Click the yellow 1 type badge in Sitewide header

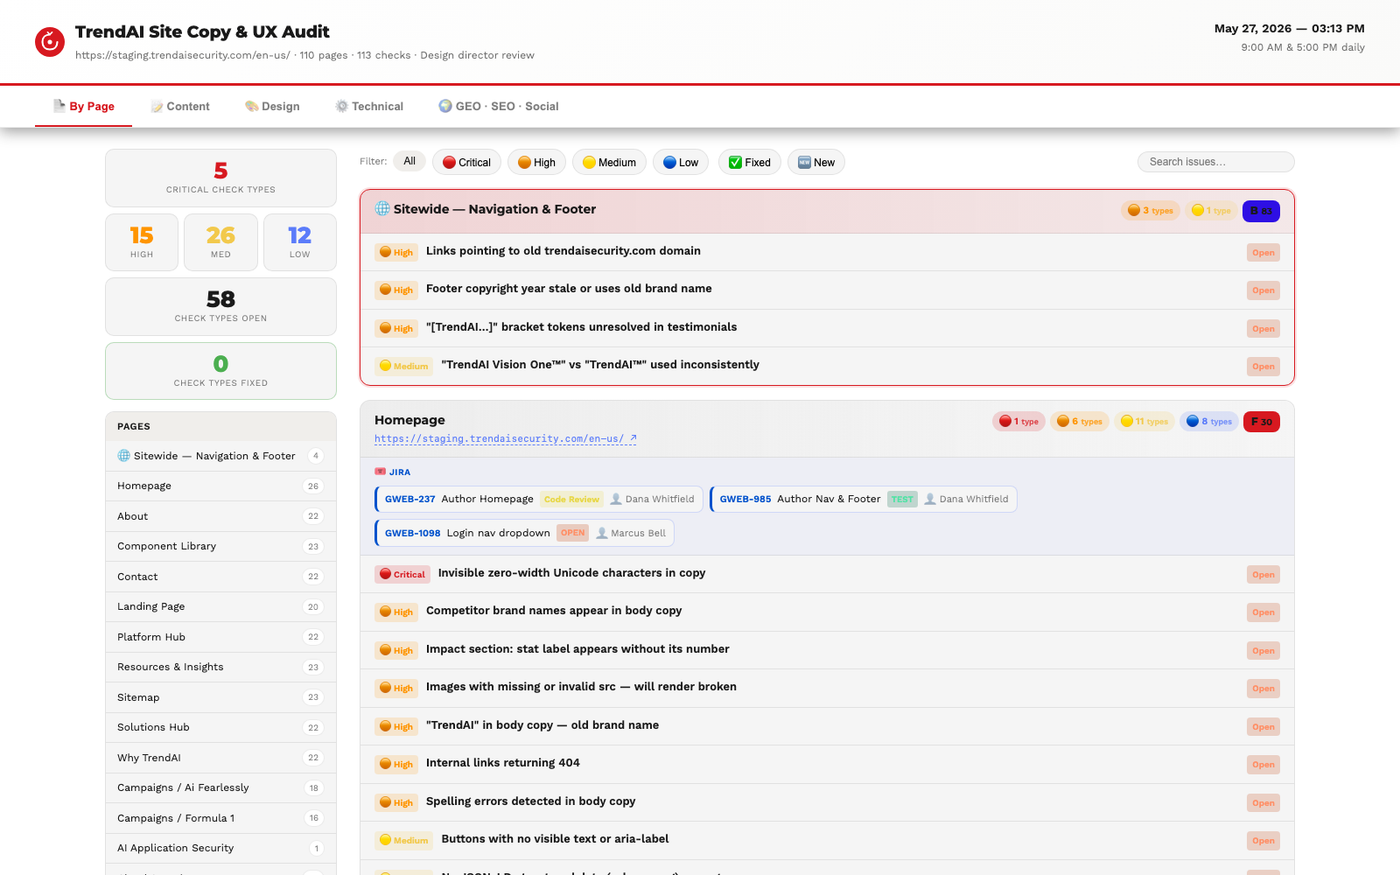(1211, 211)
